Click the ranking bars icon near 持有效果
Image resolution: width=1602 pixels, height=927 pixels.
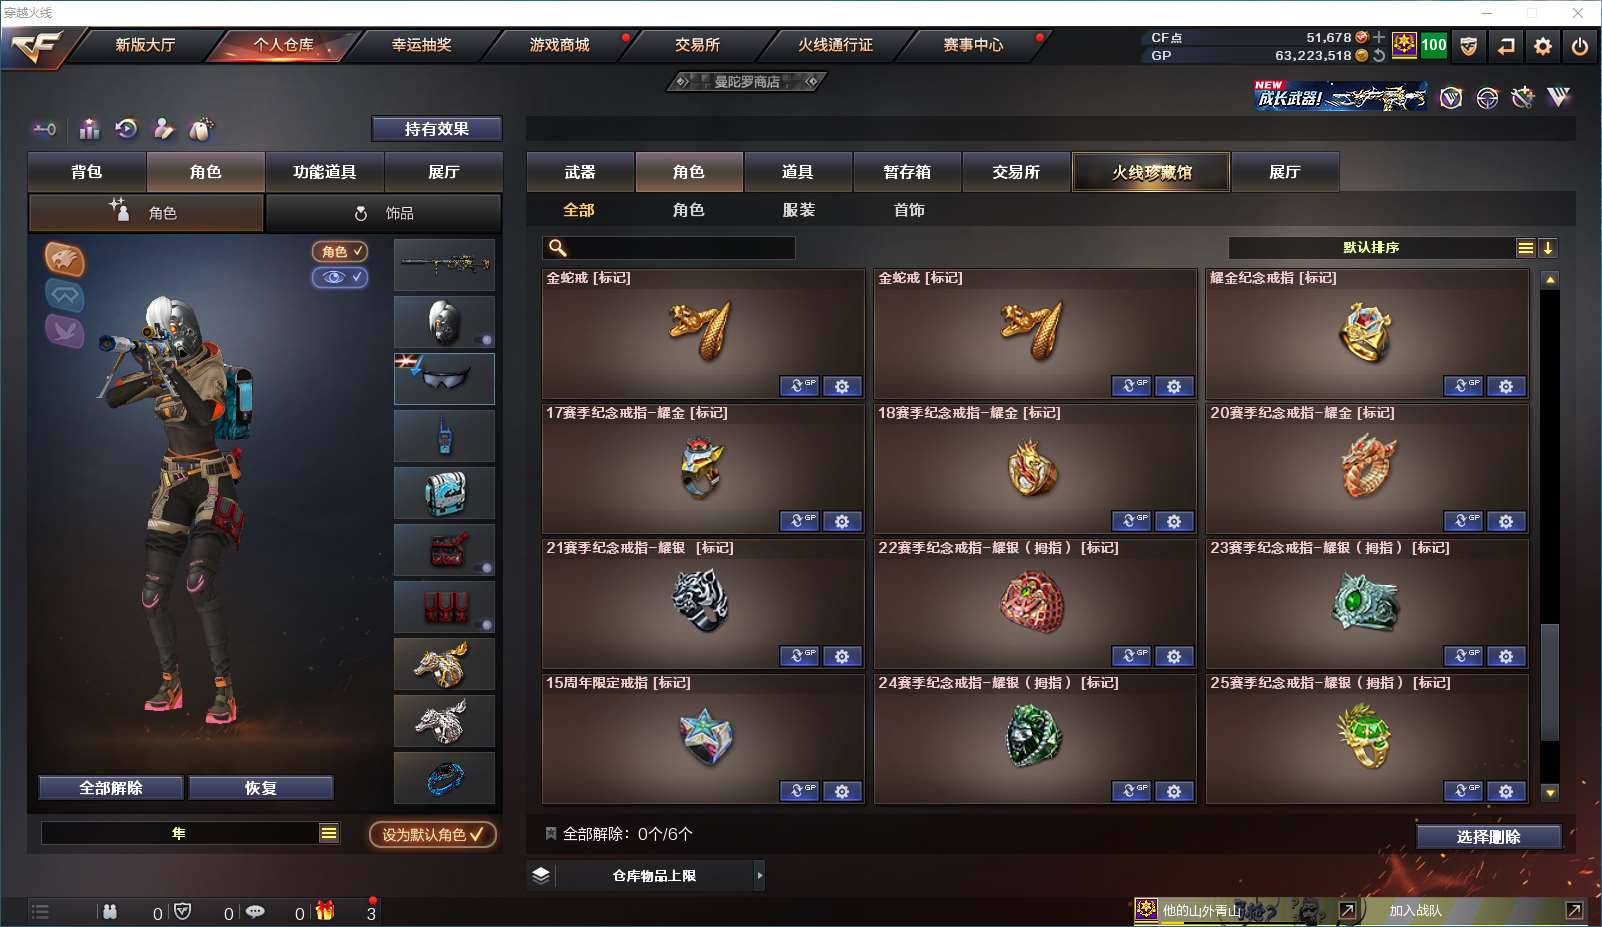(x=90, y=129)
